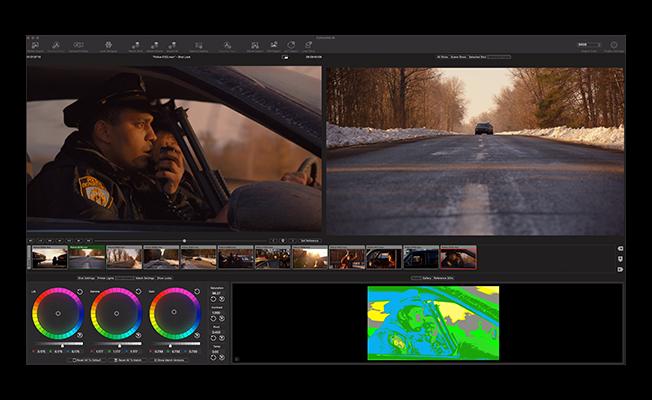Click the right round button under Saturation

coord(222,299)
